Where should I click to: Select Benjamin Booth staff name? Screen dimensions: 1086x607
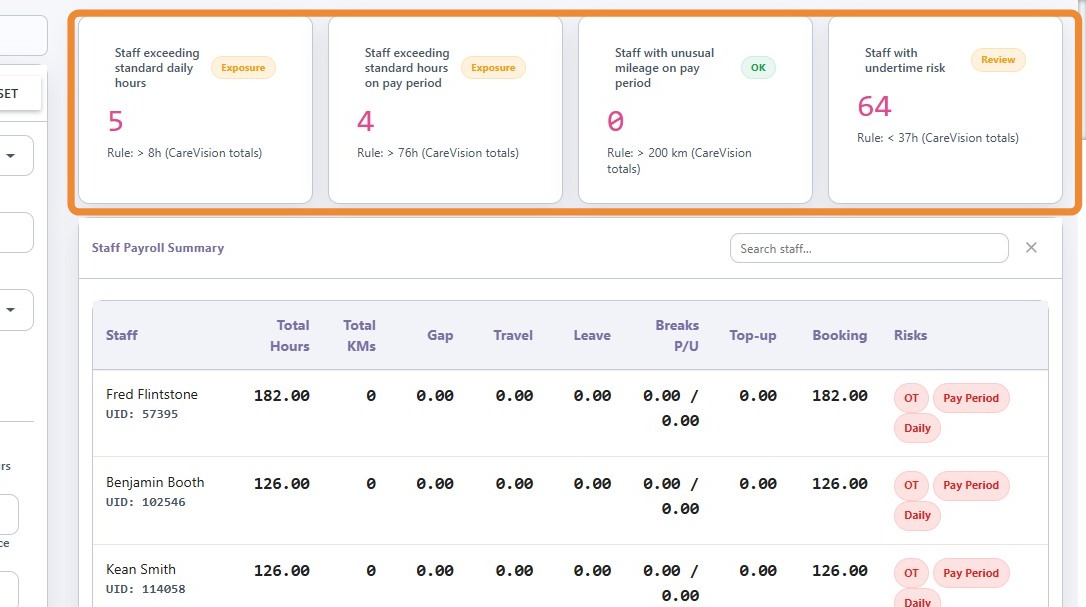click(155, 482)
